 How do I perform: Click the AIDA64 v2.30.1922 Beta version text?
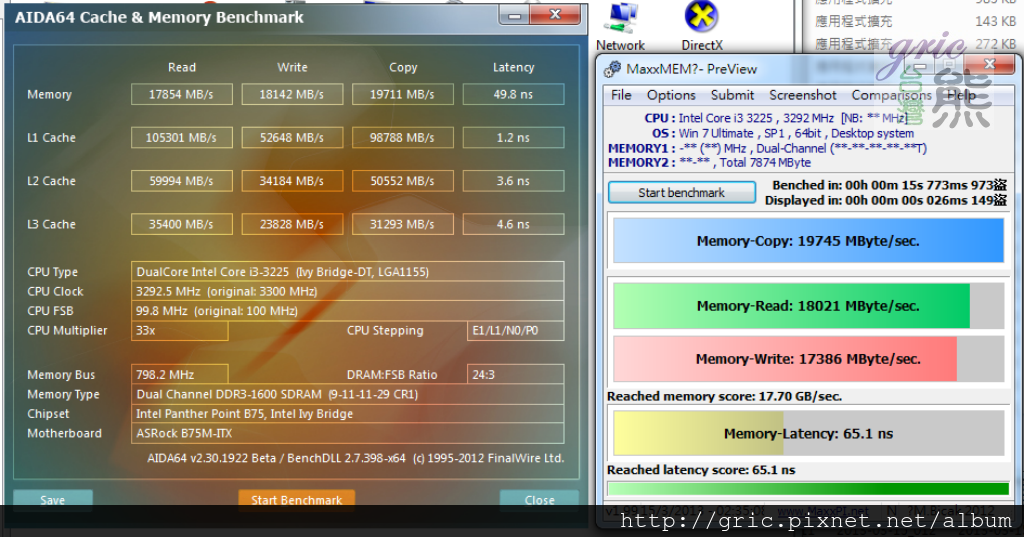point(355,458)
